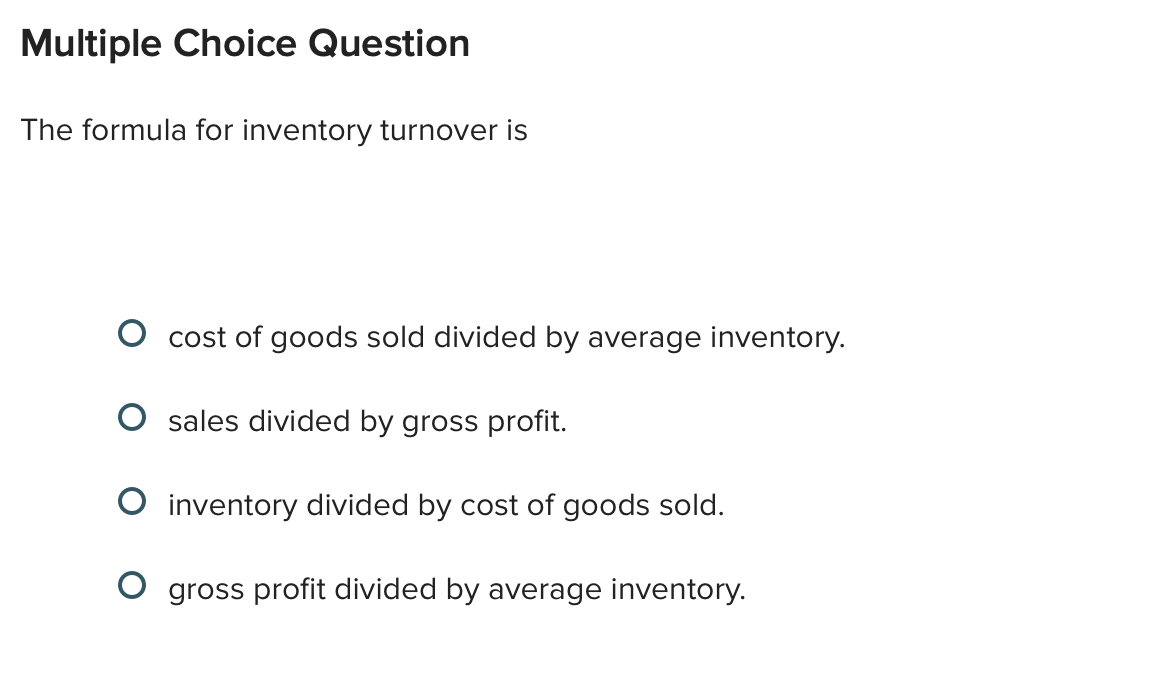Click the answer 'inventory divided by cost of goods sold'

[x=446, y=505]
